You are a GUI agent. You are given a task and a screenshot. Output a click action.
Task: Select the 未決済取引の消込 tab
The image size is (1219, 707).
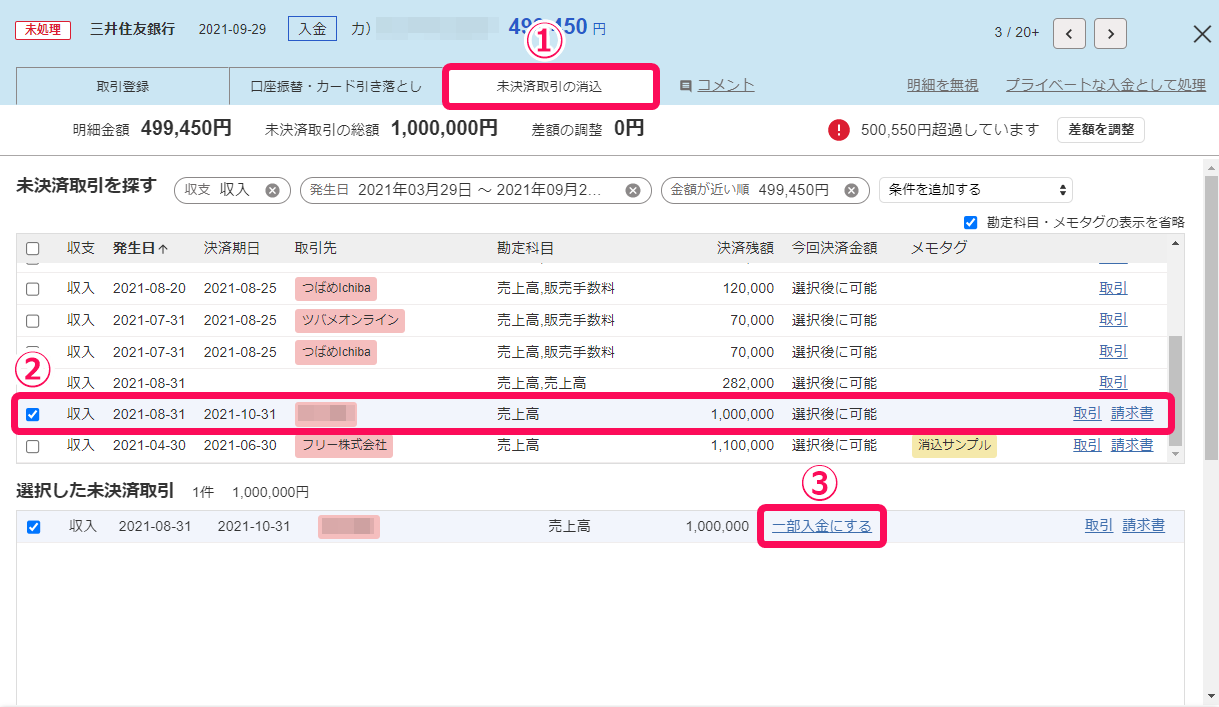coord(550,87)
